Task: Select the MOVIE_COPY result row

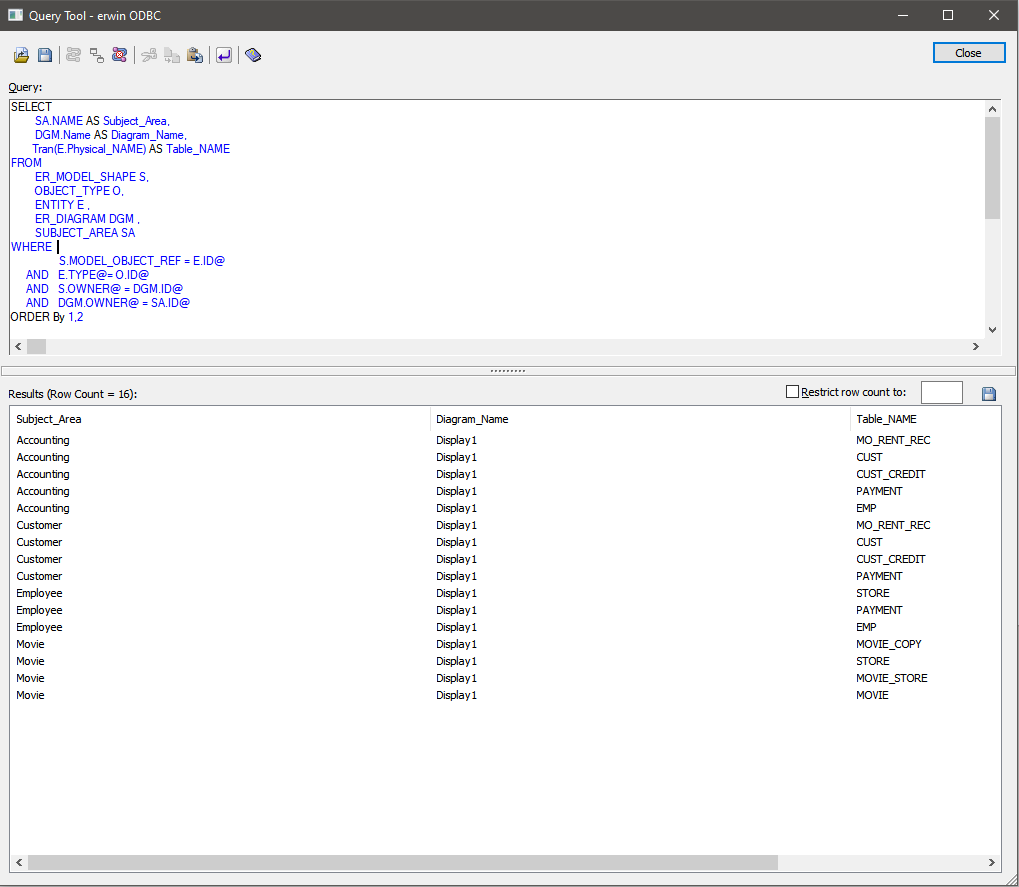Action: click(x=888, y=644)
